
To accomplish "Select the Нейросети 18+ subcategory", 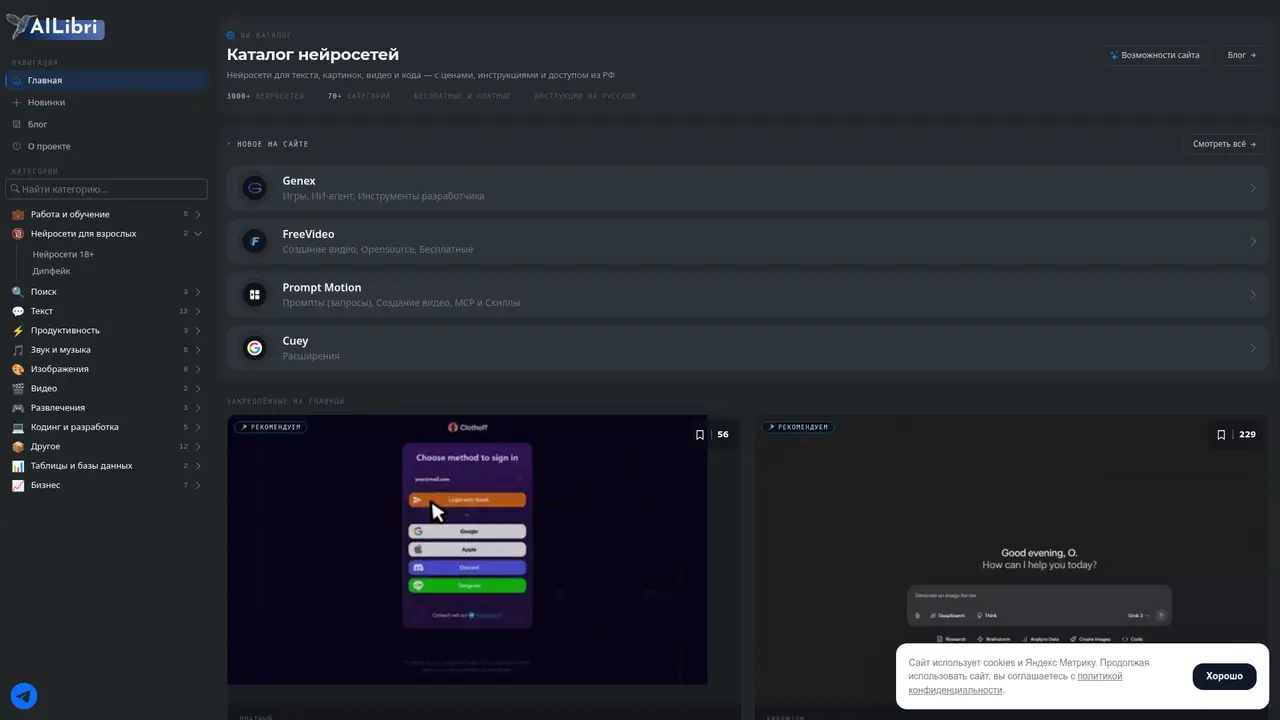I will (63, 254).
